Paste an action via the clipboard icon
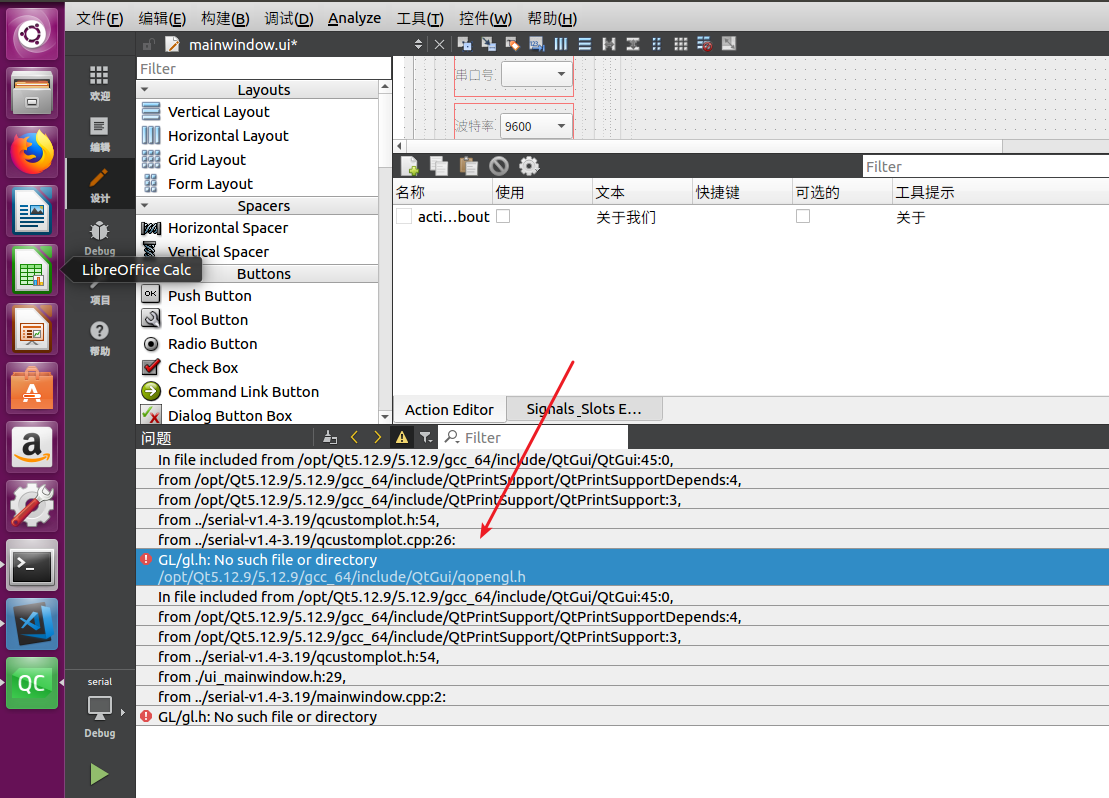 coord(468,165)
